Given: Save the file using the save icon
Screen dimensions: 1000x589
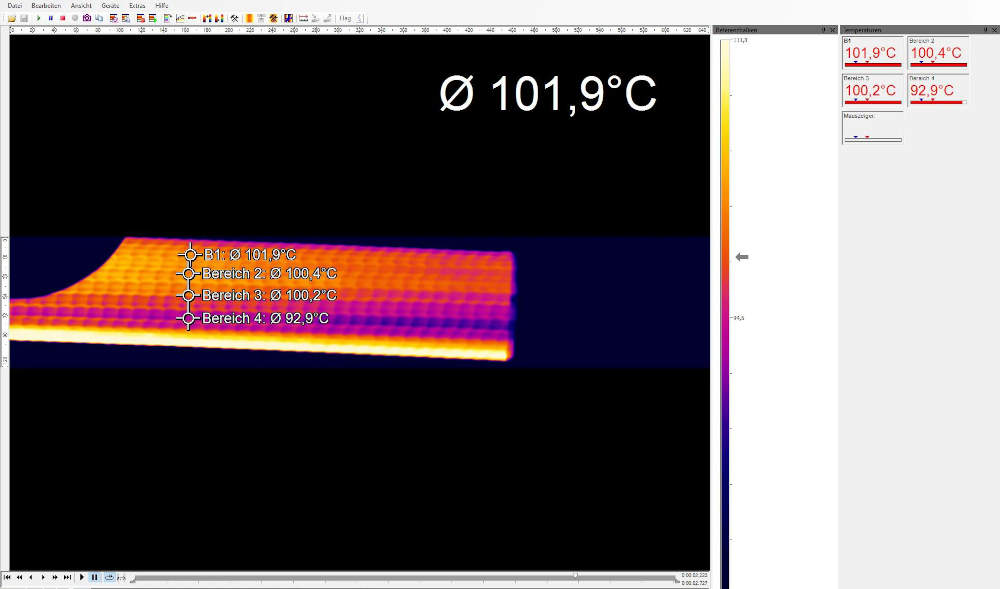Looking at the screenshot, I should (25, 17).
